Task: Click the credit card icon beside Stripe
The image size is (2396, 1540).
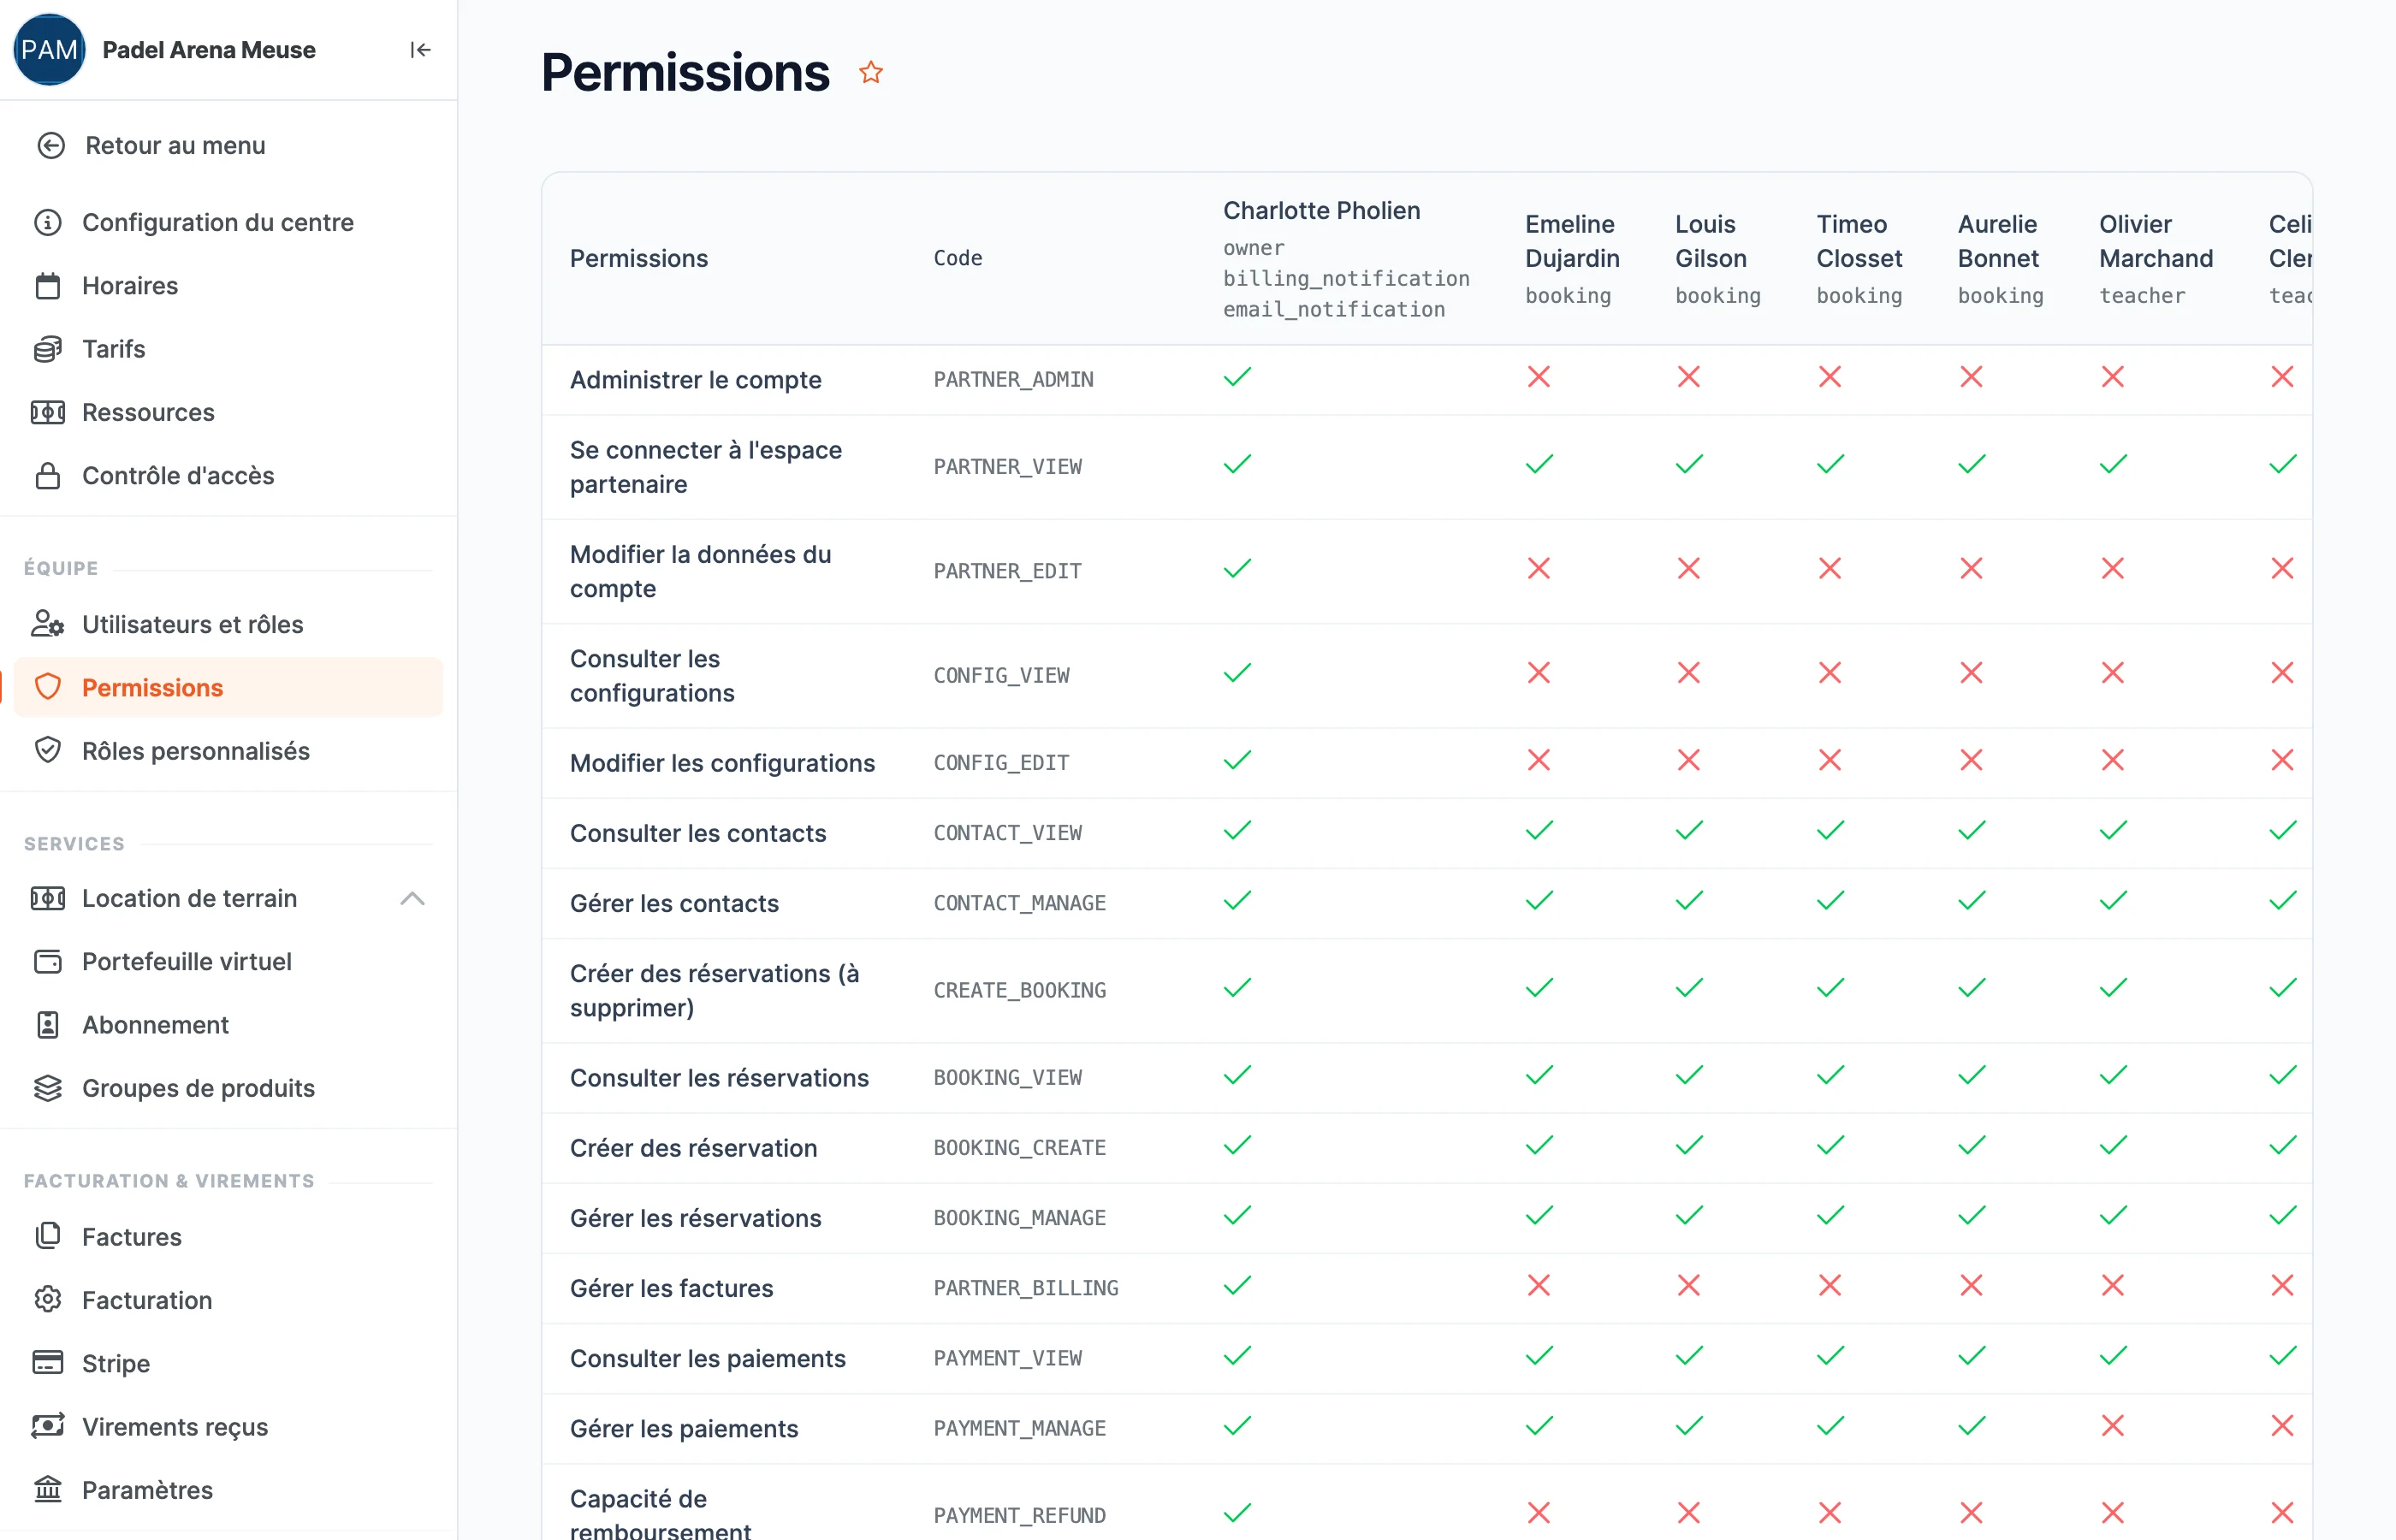Action: point(48,1363)
